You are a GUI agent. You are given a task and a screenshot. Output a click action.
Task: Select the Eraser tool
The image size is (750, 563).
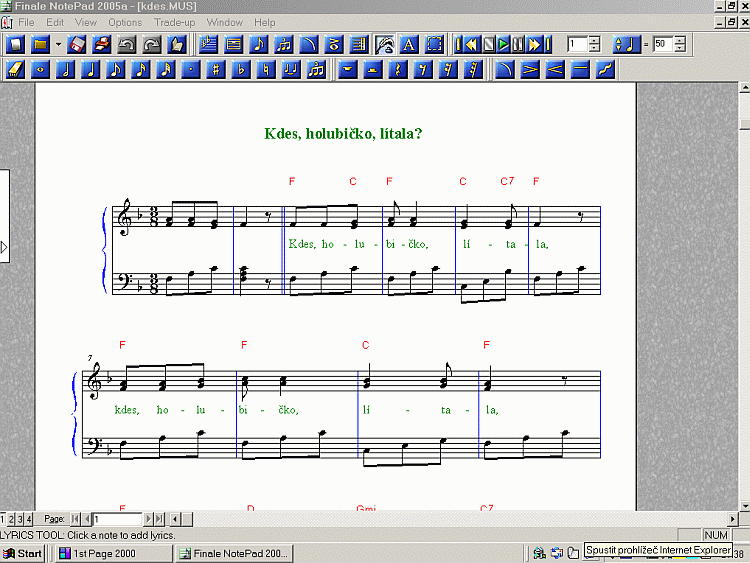coord(16,69)
